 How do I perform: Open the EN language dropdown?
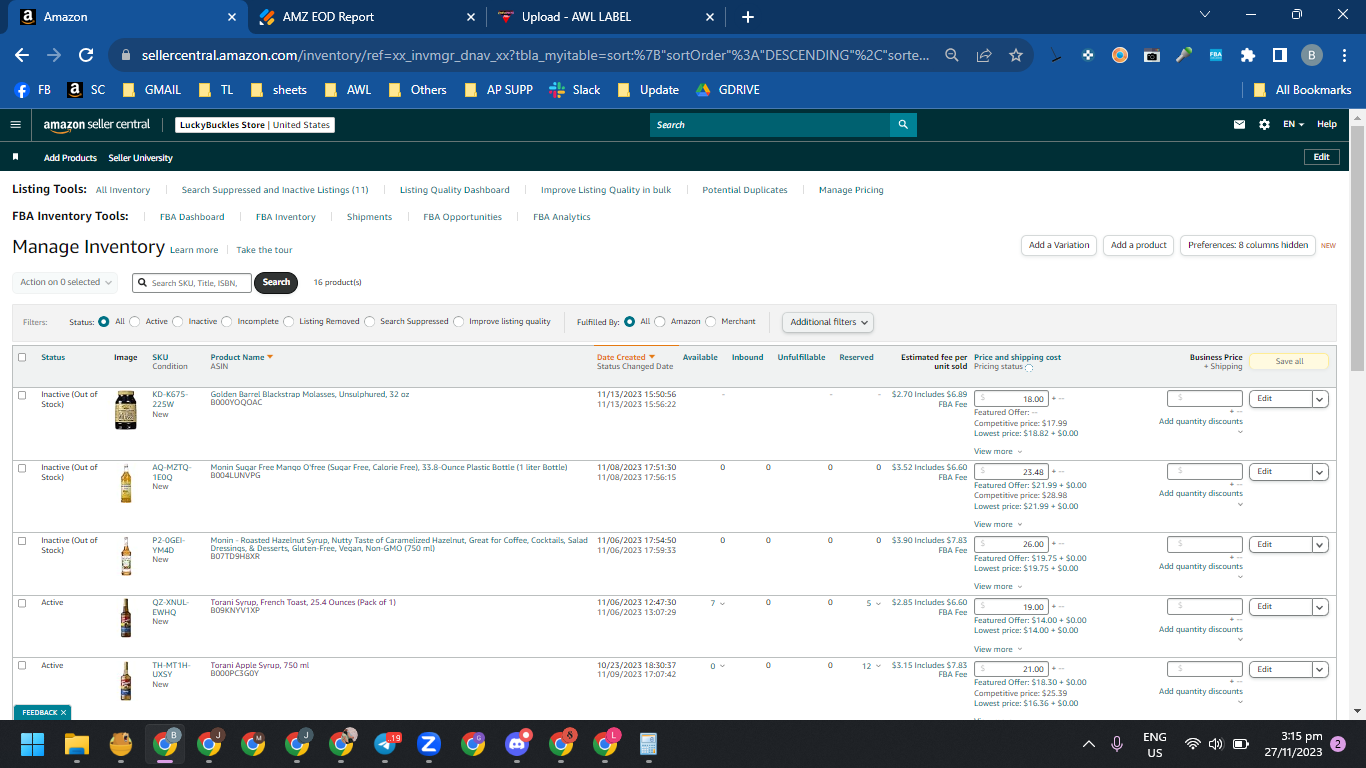pyautogui.click(x=1294, y=125)
